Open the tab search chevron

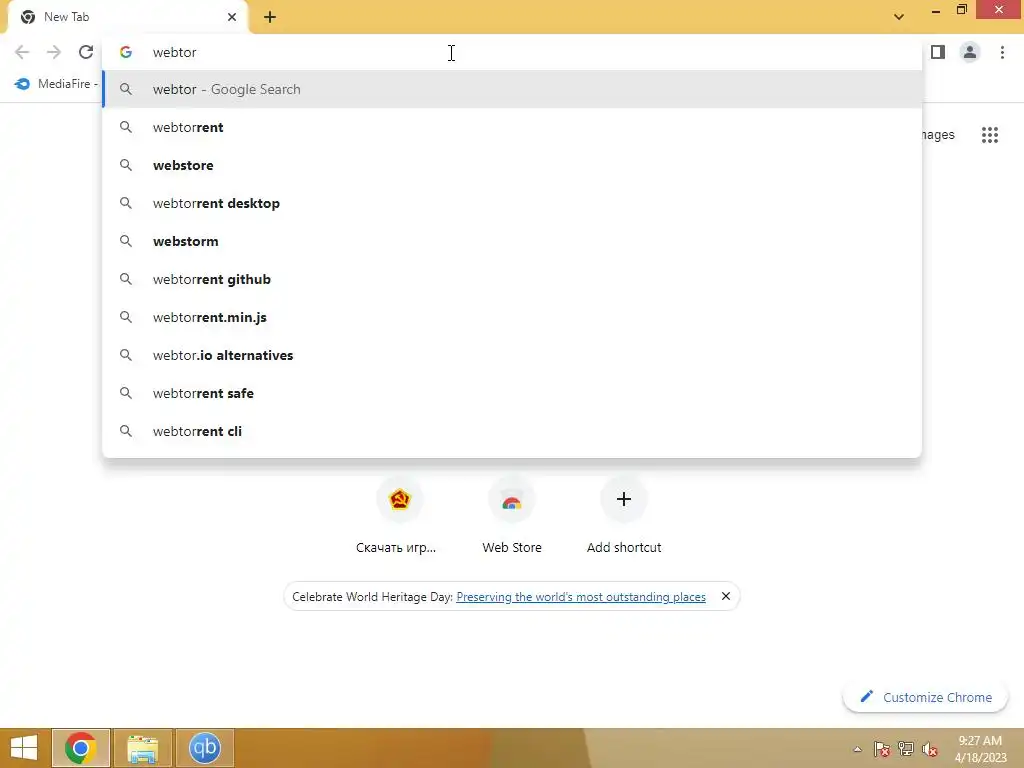pyautogui.click(x=899, y=17)
